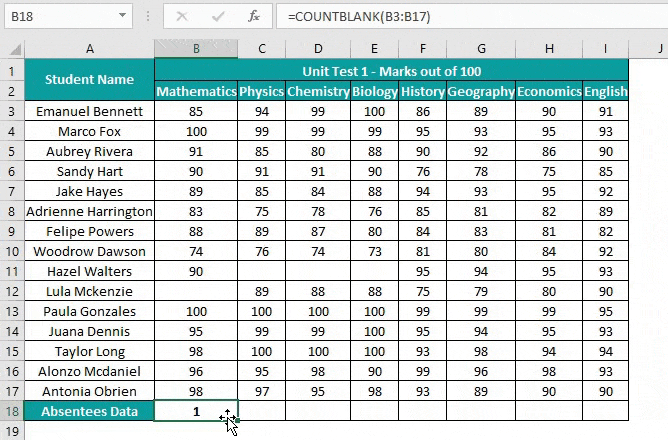This screenshot has width=668, height=440.
Task: Click the Select All corner triangle
Action: point(15,50)
